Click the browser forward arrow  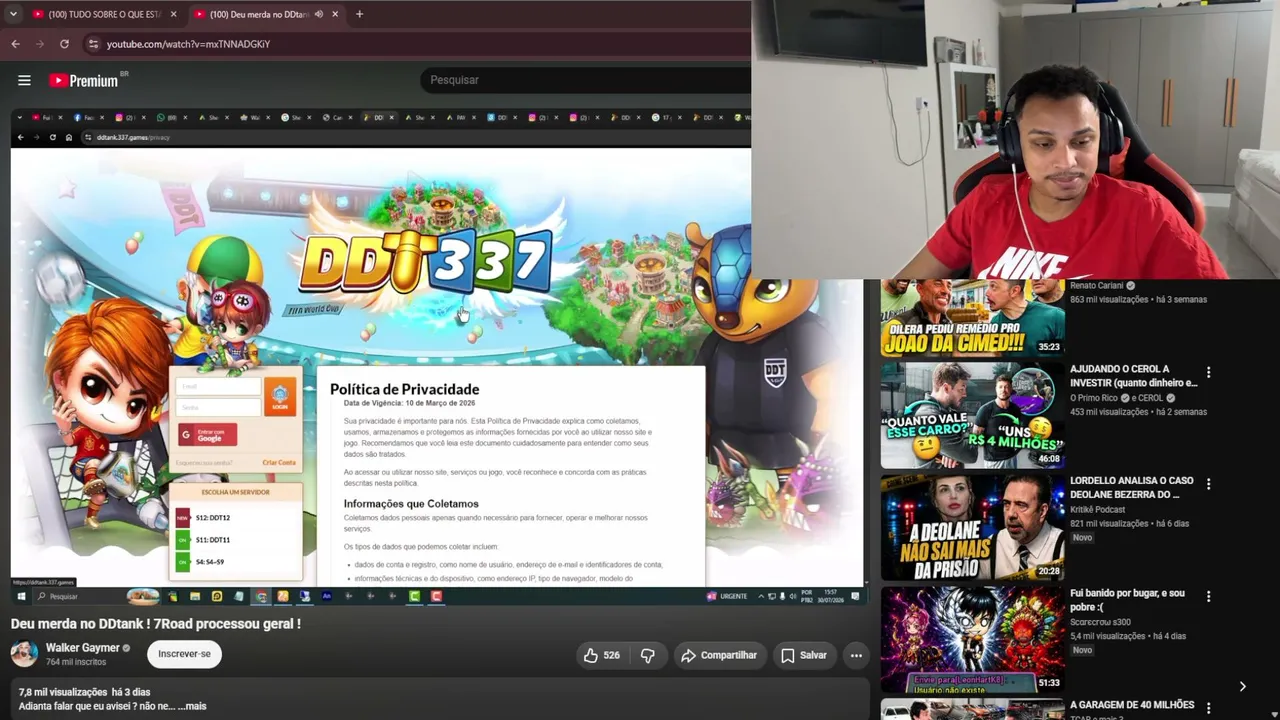pos(40,44)
